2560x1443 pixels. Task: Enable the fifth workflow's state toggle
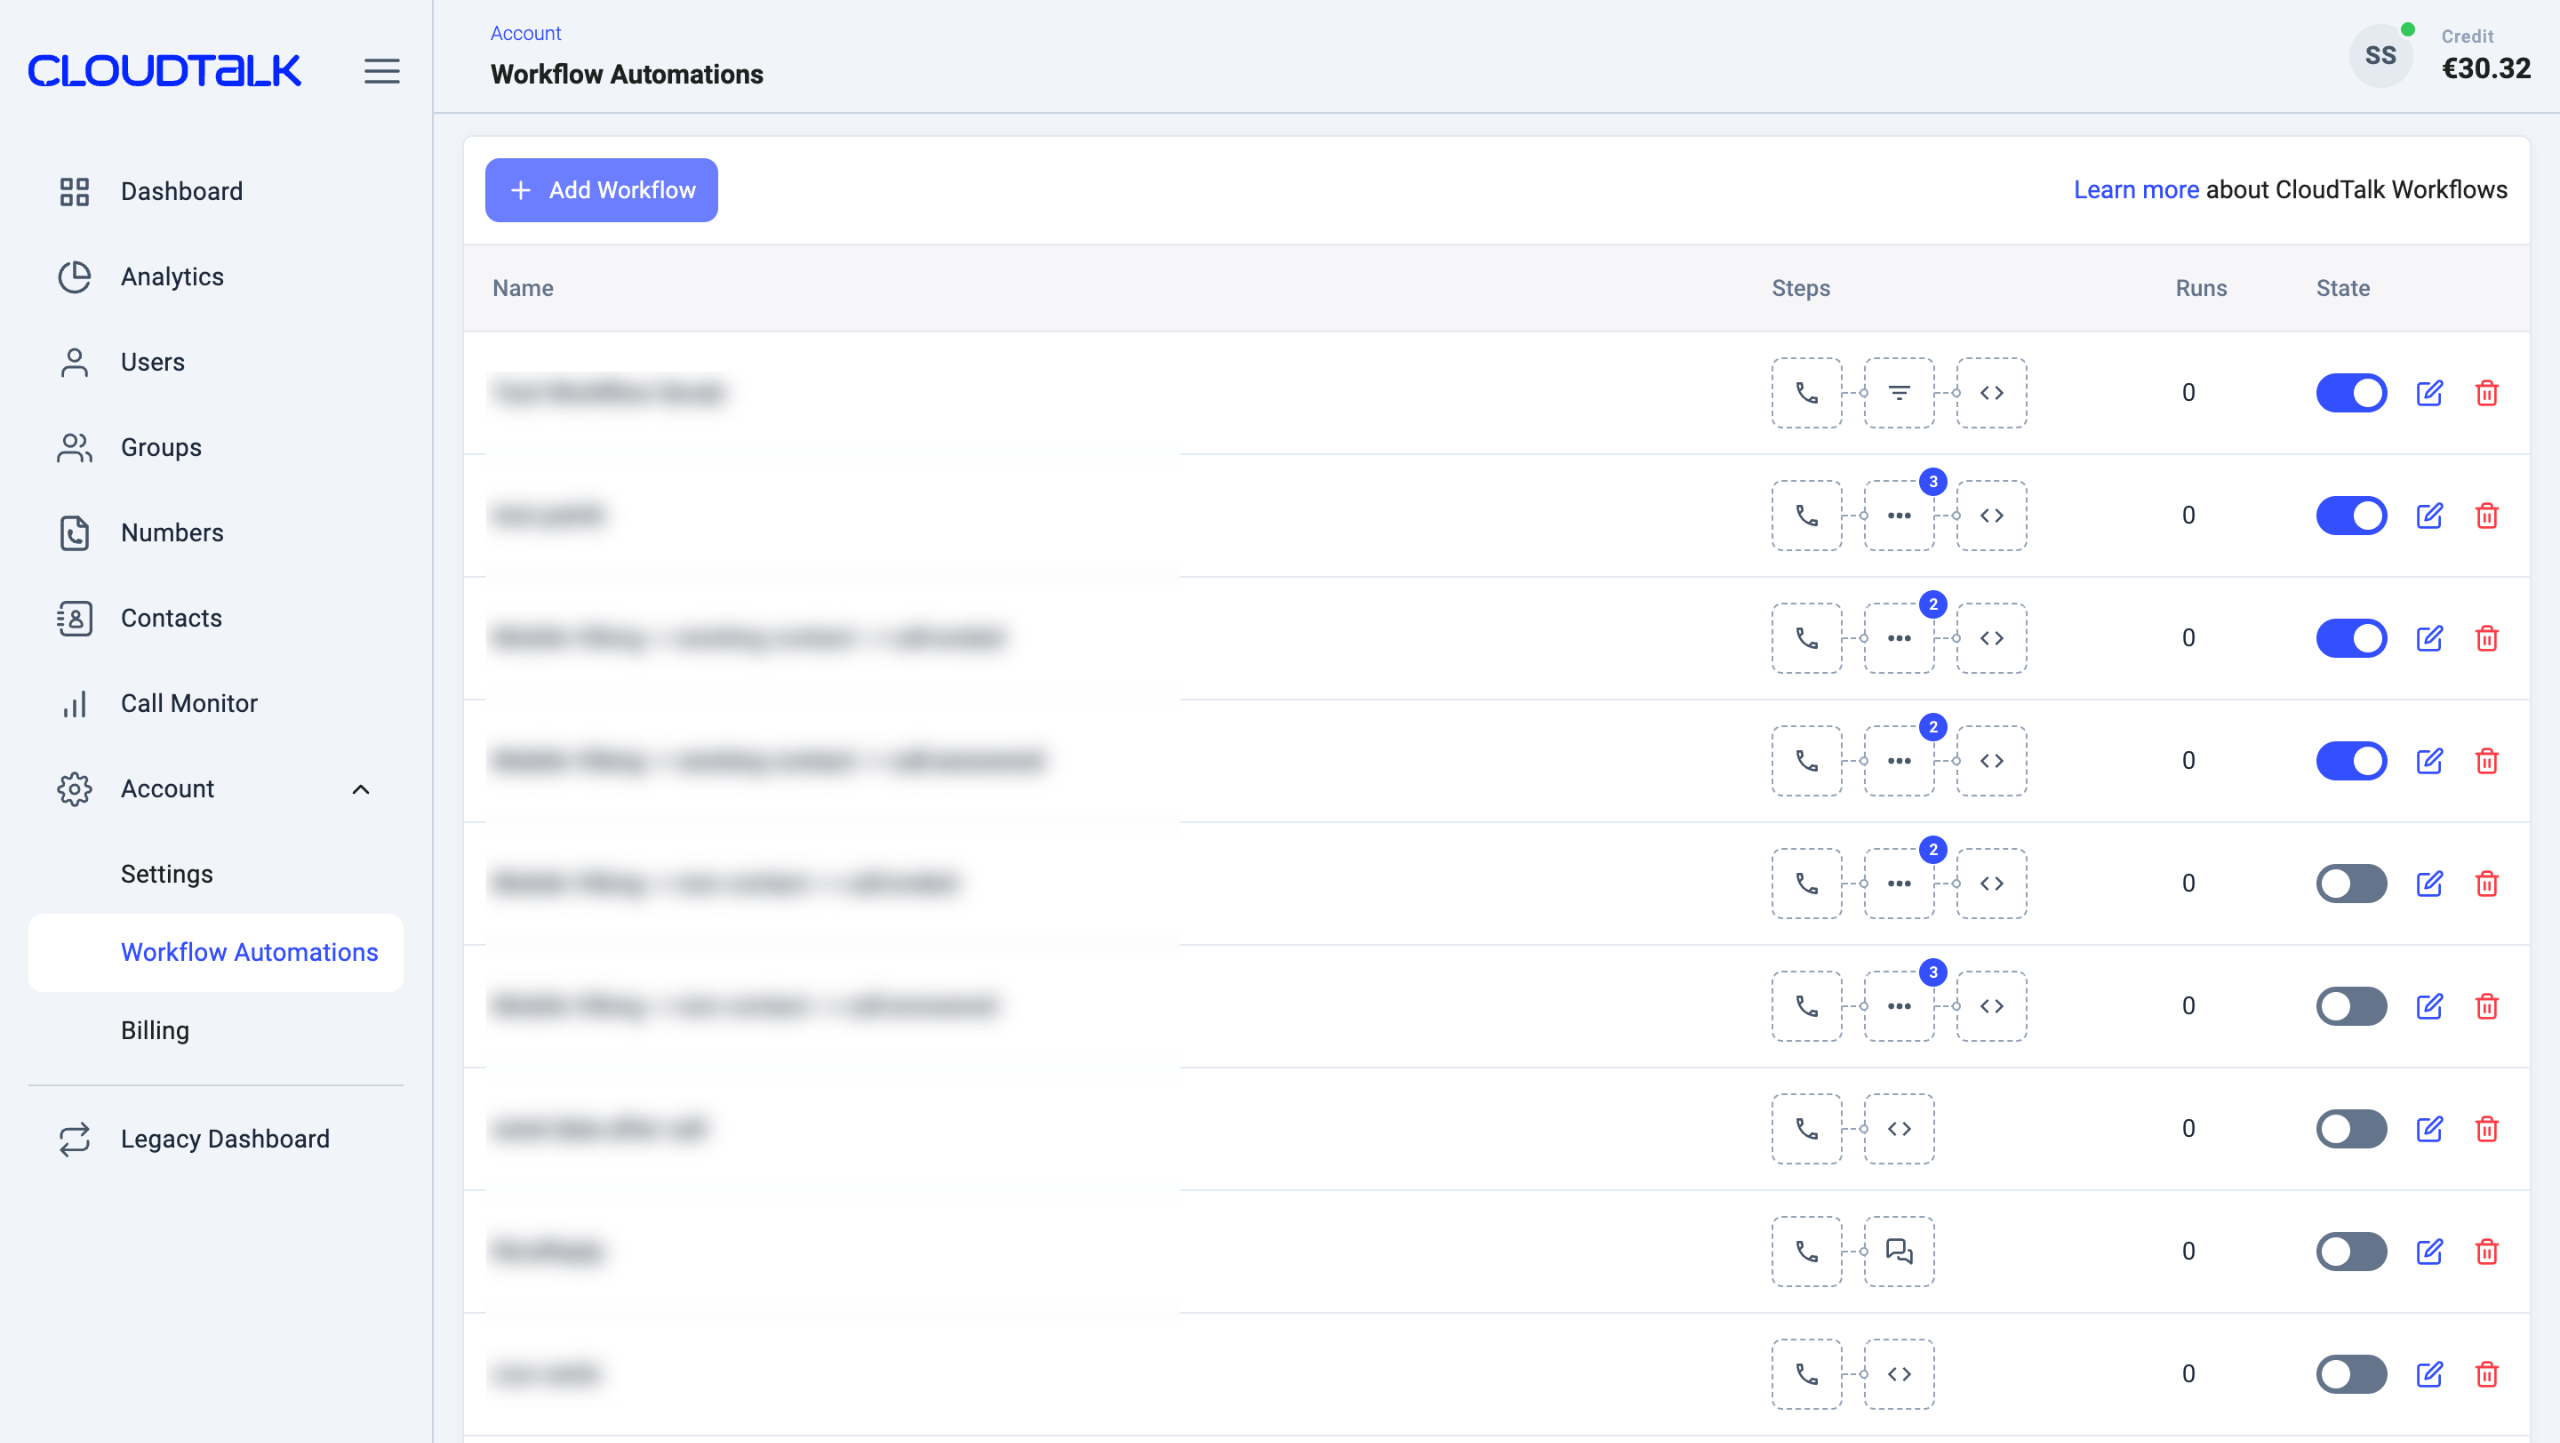tap(2351, 883)
